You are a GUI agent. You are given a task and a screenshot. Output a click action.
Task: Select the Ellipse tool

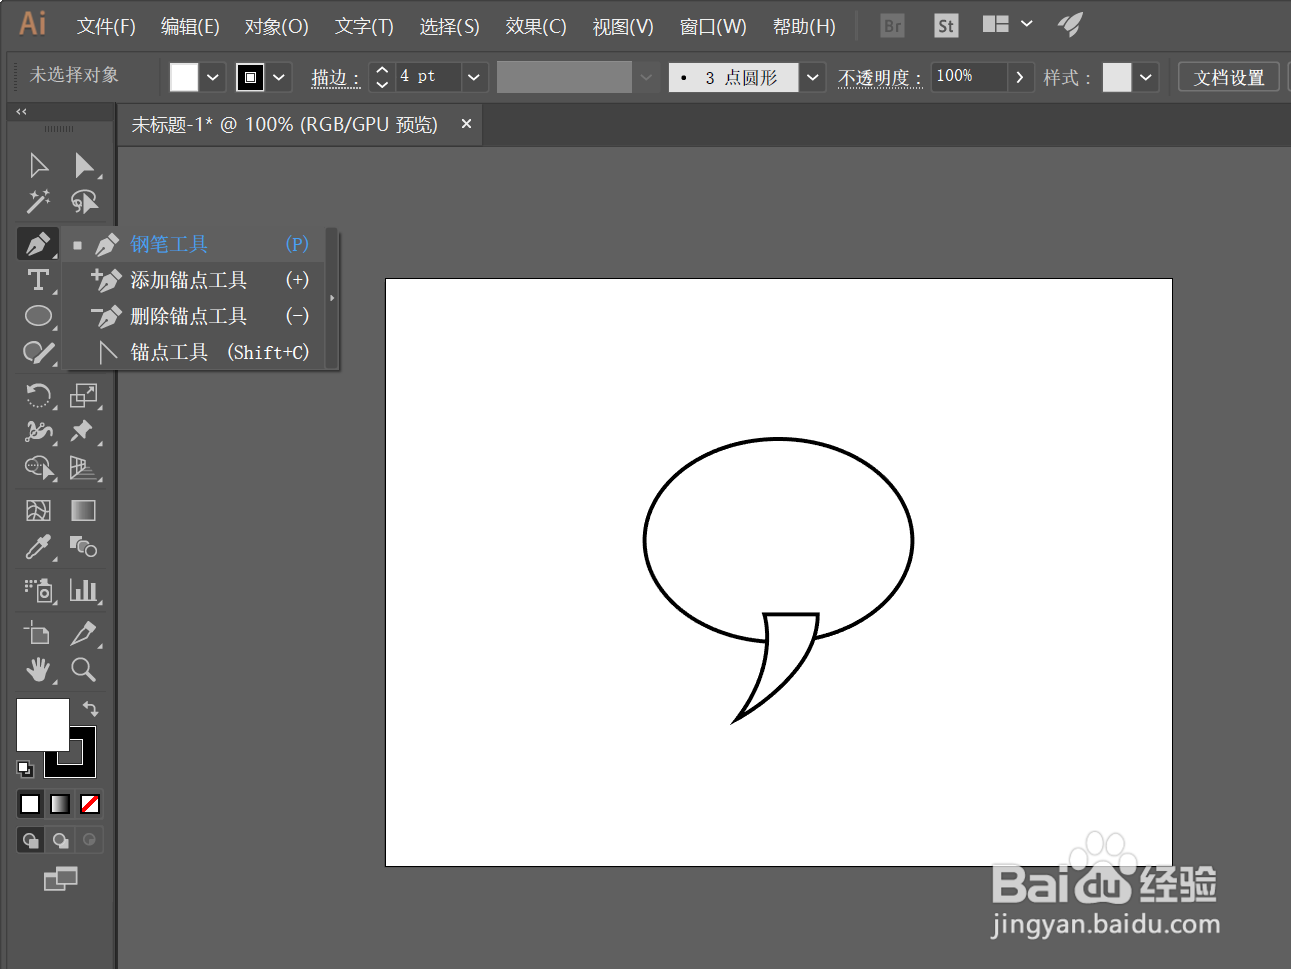pos(38,316)
